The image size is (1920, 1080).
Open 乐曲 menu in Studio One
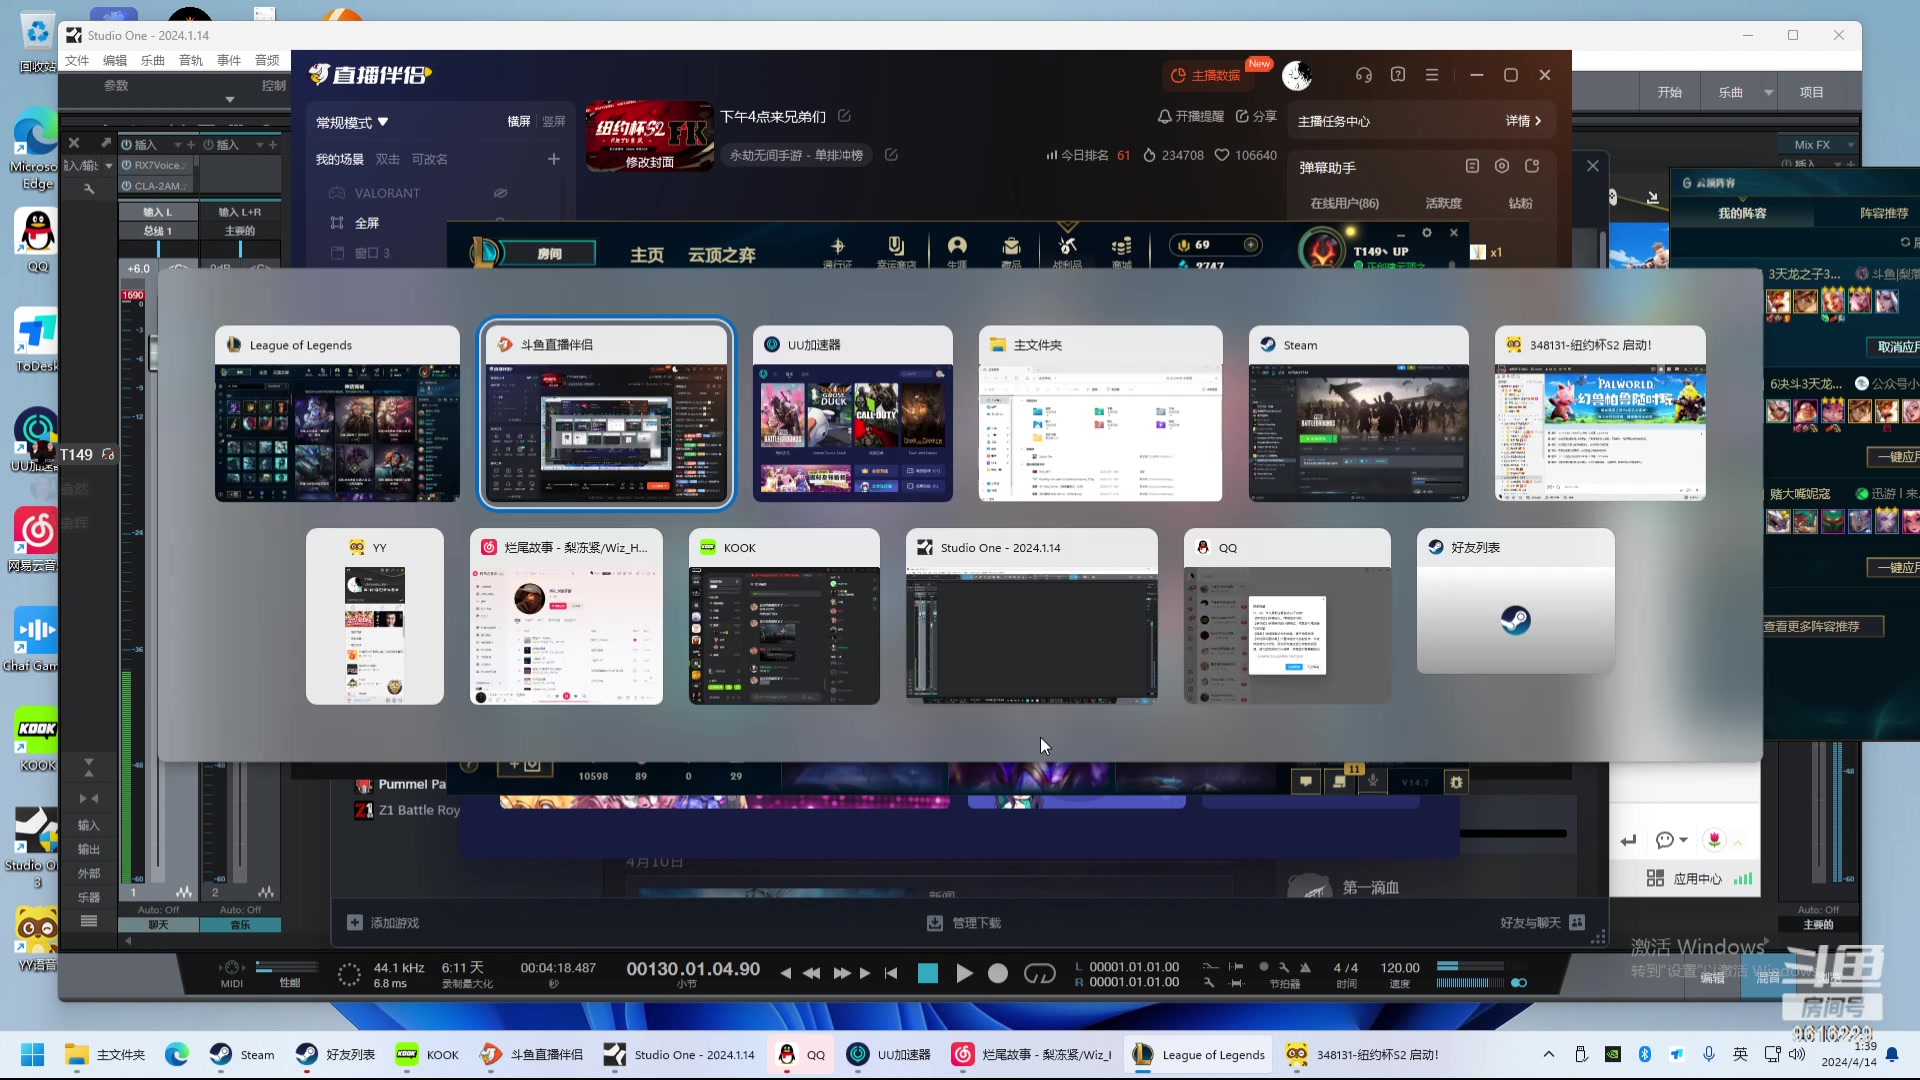click(153, 61)
